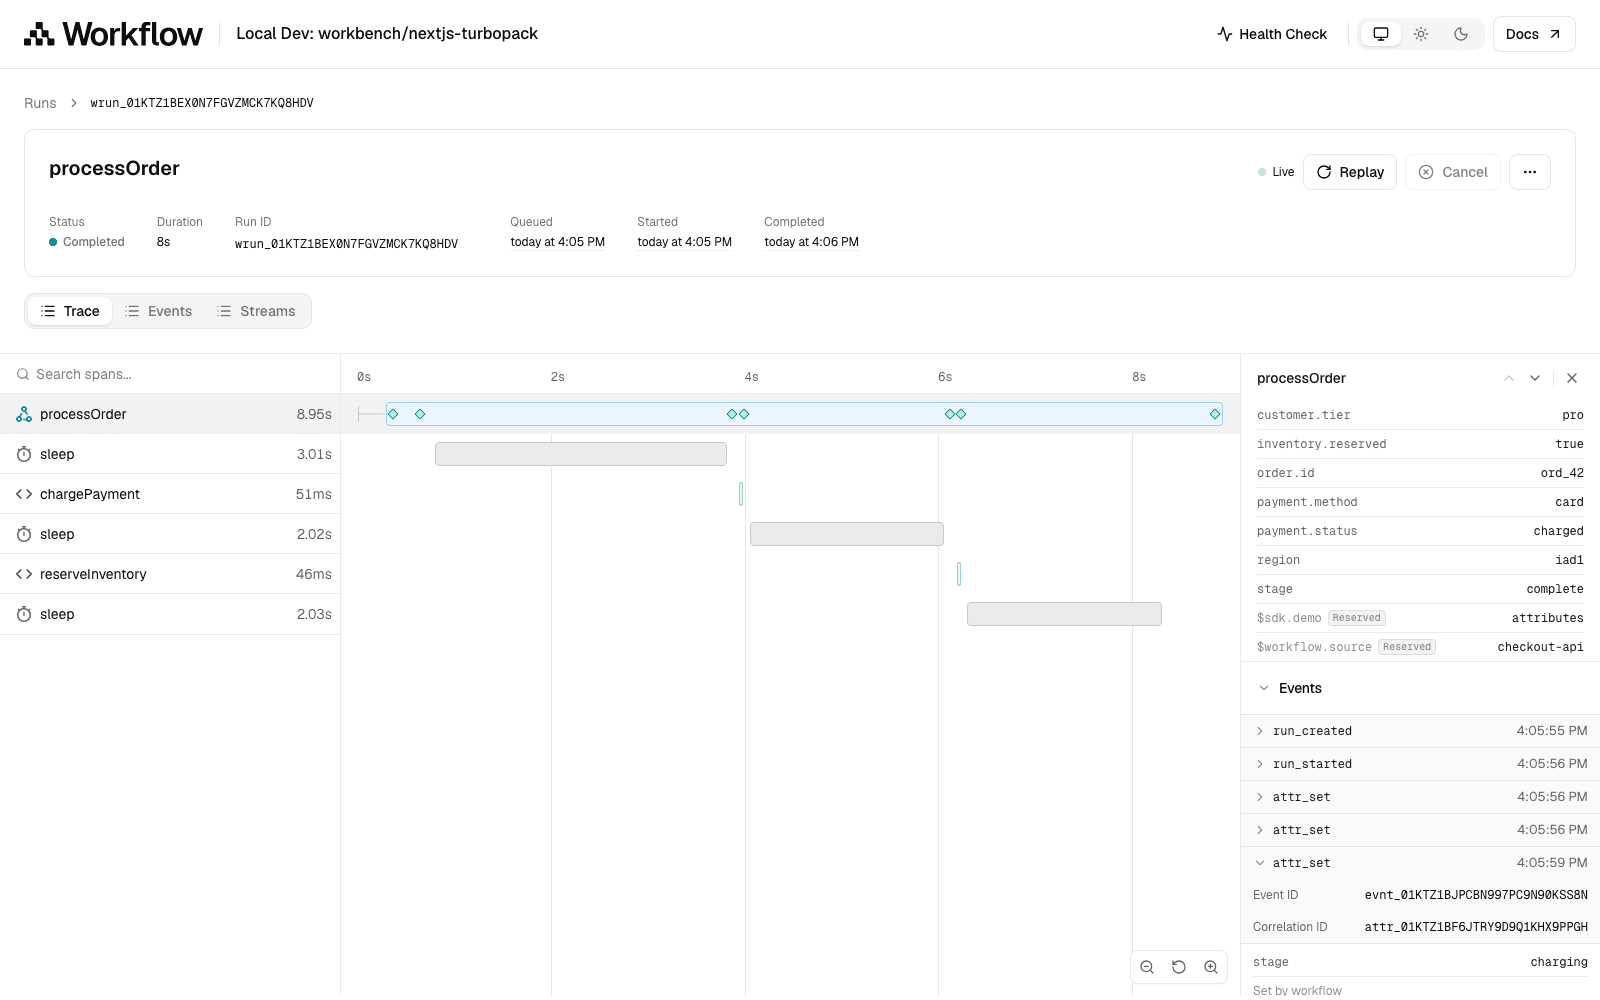
Task: Switch to the Trace tab
Action: 70,311
